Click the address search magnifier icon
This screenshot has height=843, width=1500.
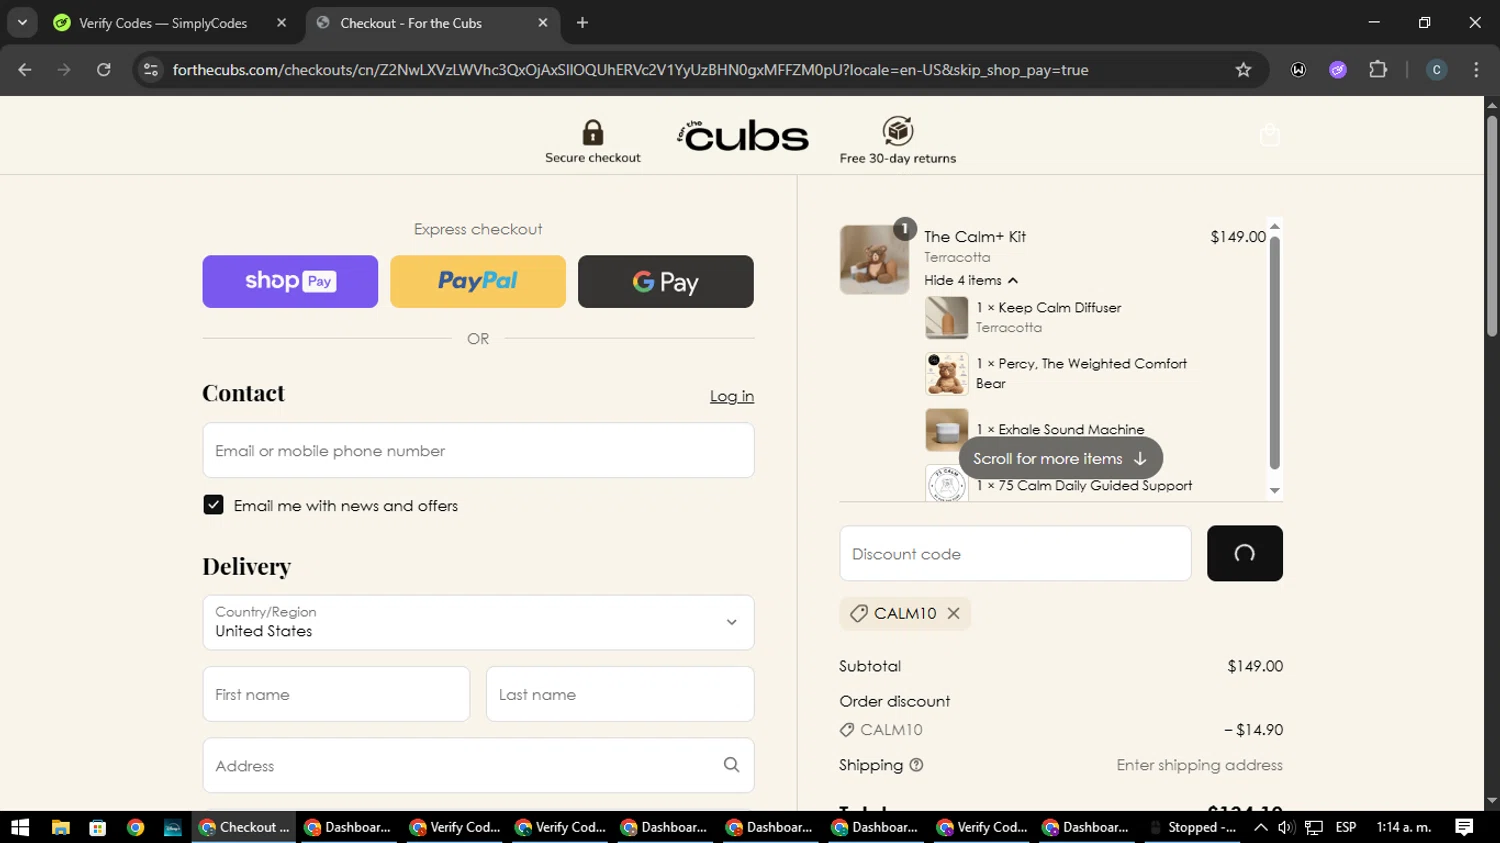732,765
